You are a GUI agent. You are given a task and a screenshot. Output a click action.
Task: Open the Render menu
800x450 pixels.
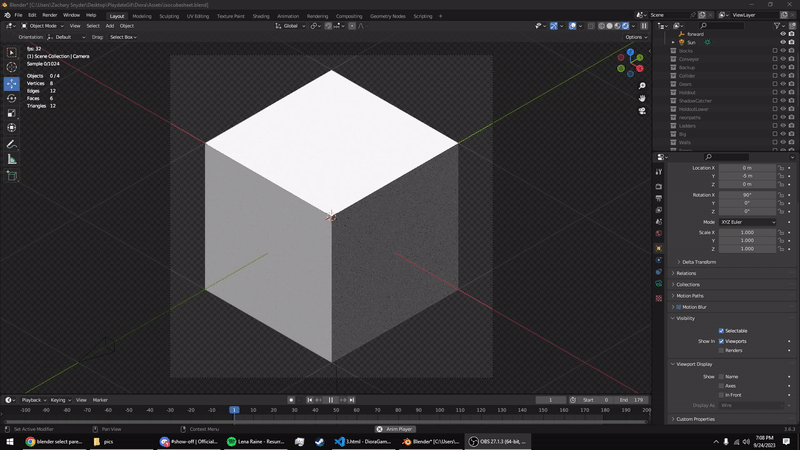coord(49,16)
